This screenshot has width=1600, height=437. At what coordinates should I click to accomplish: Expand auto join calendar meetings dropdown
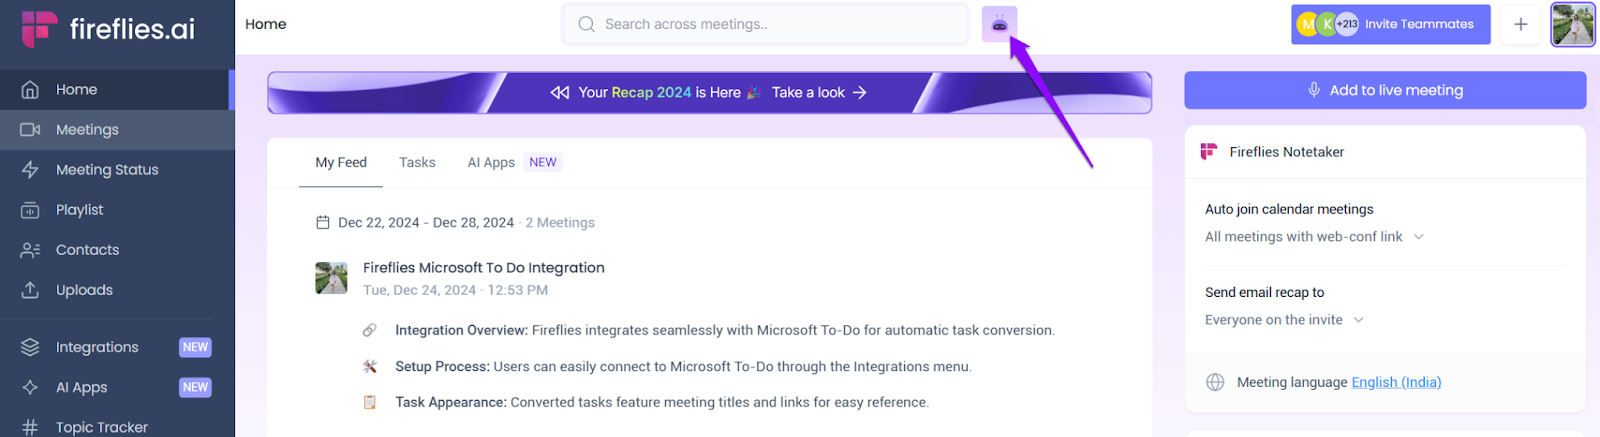1314,237
